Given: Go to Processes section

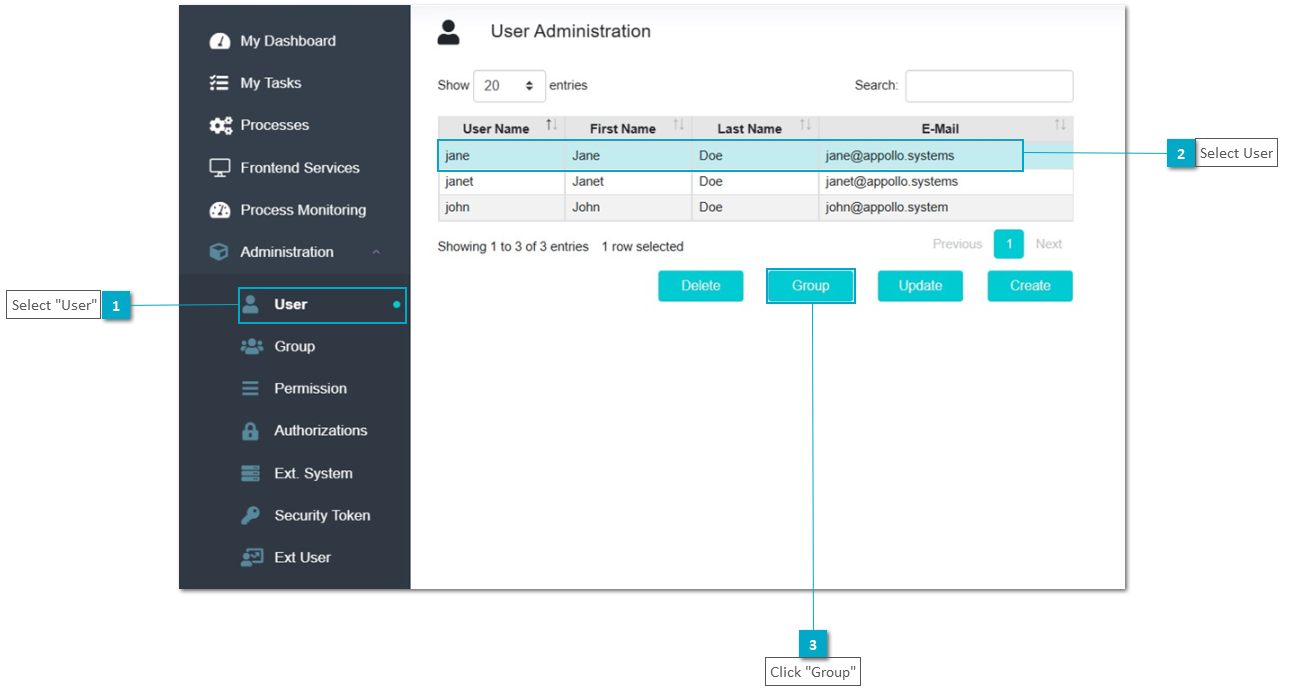Looking at the screenshot, I should pos(275,125).
